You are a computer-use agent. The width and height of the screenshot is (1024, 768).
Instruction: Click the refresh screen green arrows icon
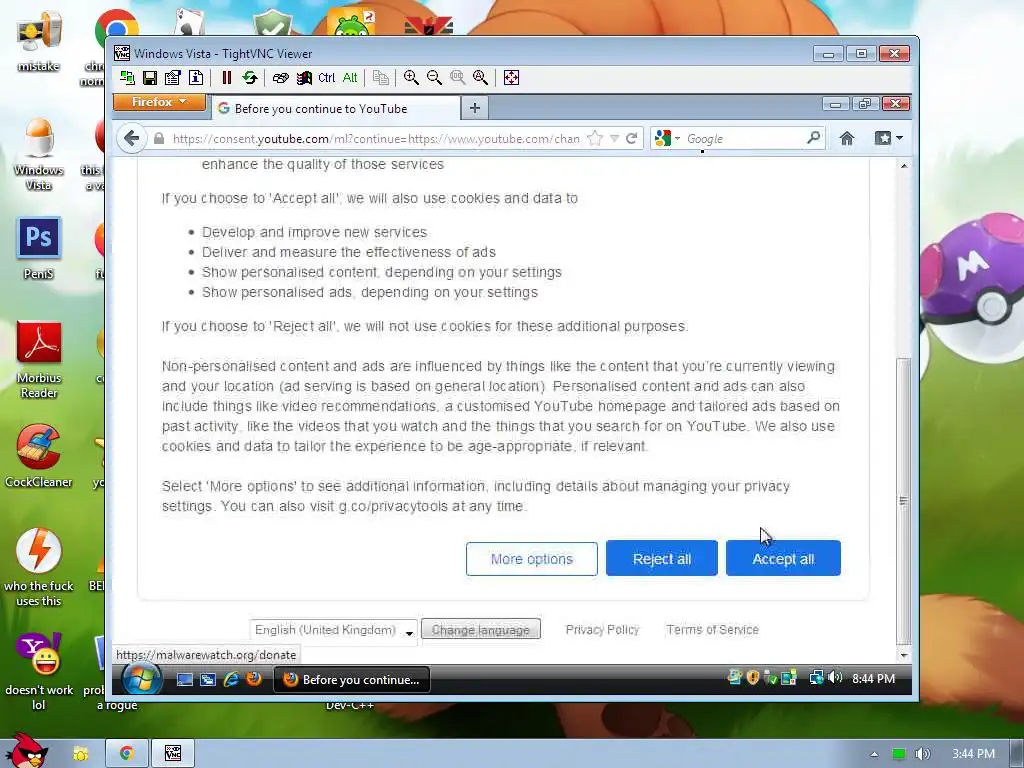249,78
